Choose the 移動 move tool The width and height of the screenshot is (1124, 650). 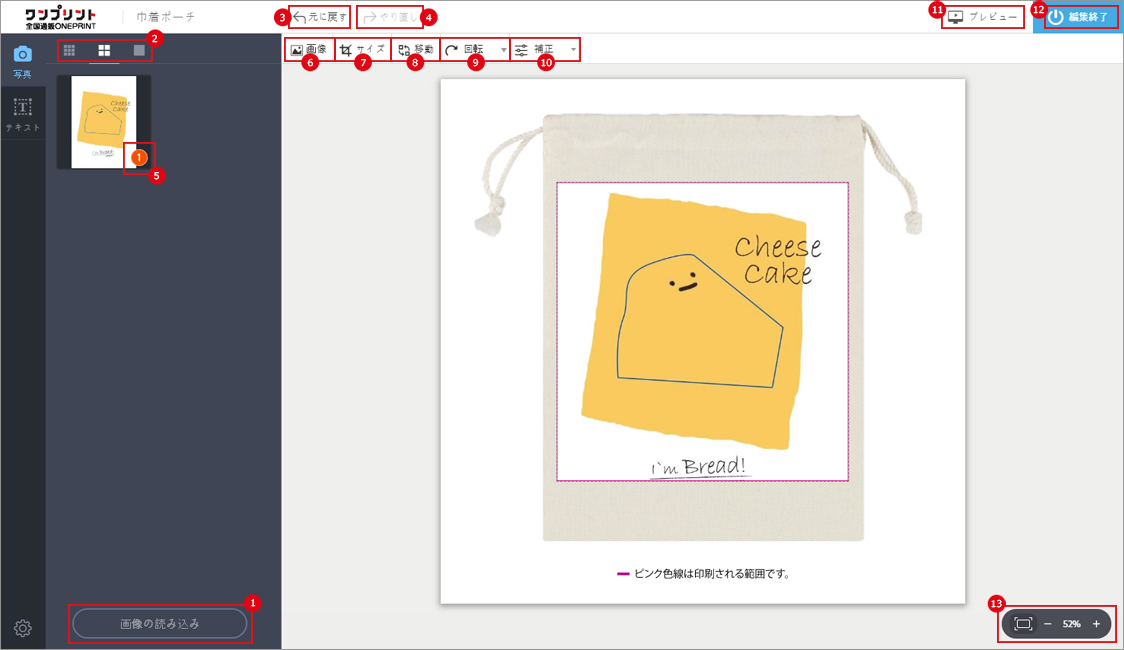pyautogui.click(x=416, y=49)
